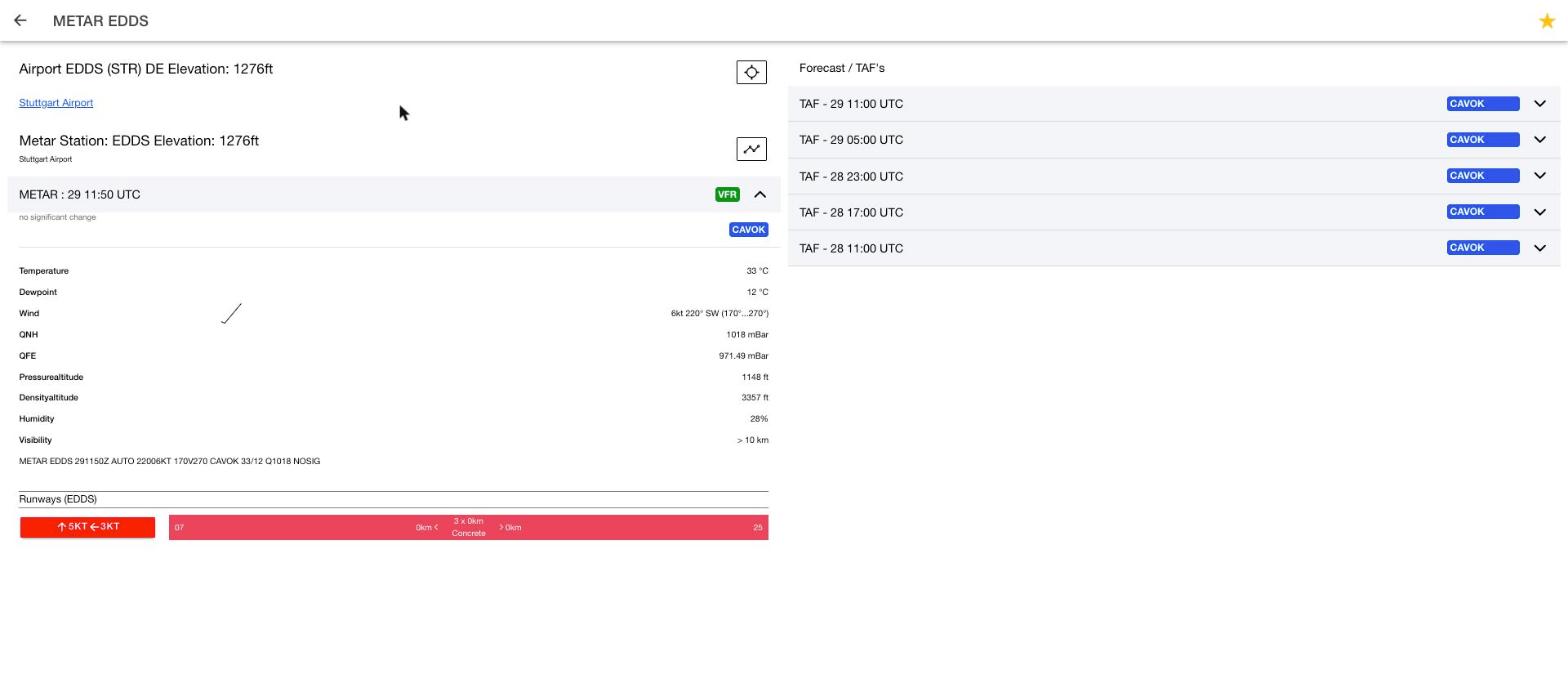Click the dewpoint value 12 °C

coord(757,292)
